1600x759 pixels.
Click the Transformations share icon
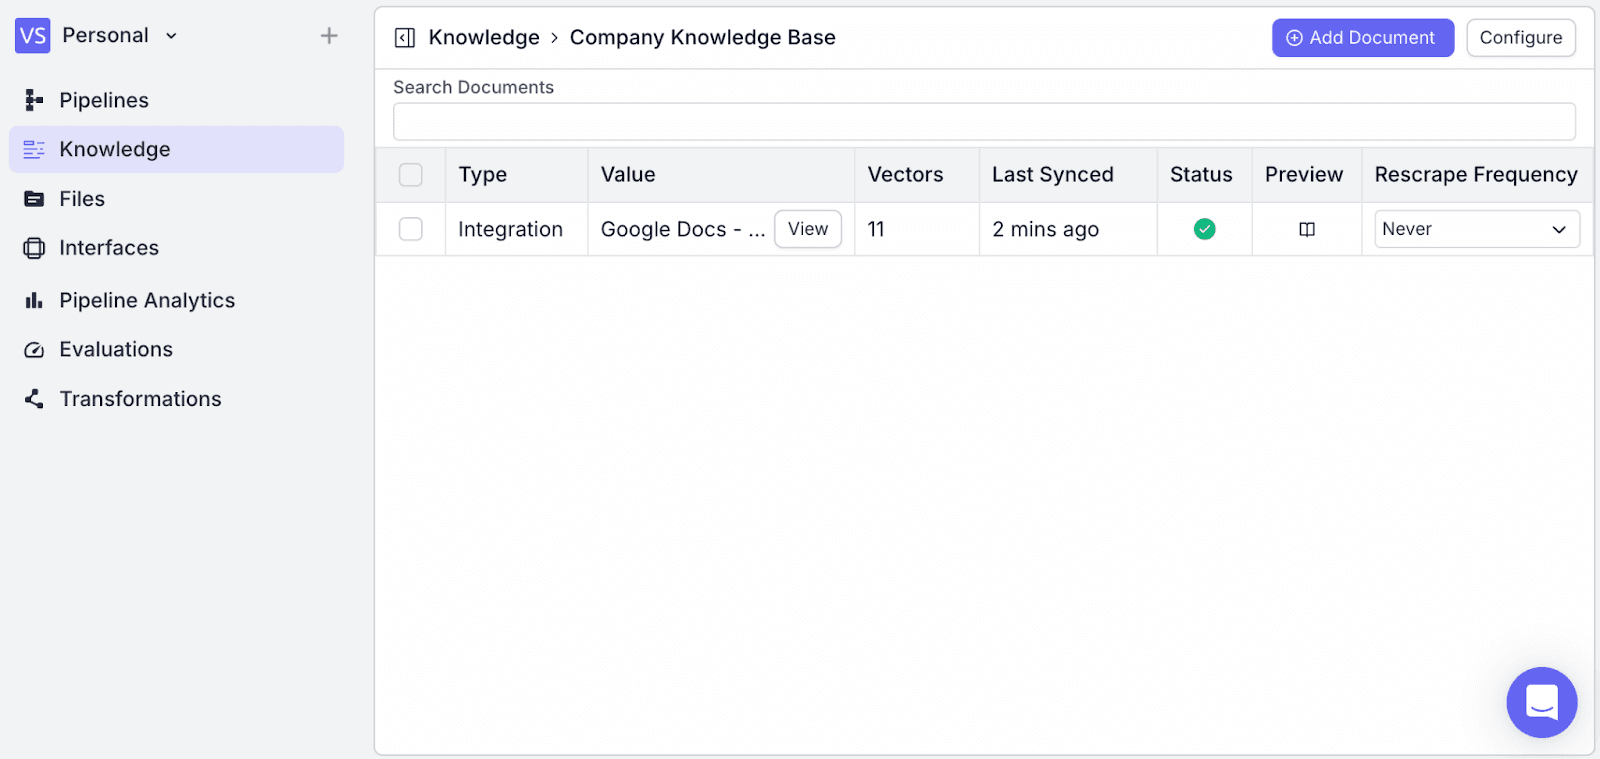coord(34,399)
